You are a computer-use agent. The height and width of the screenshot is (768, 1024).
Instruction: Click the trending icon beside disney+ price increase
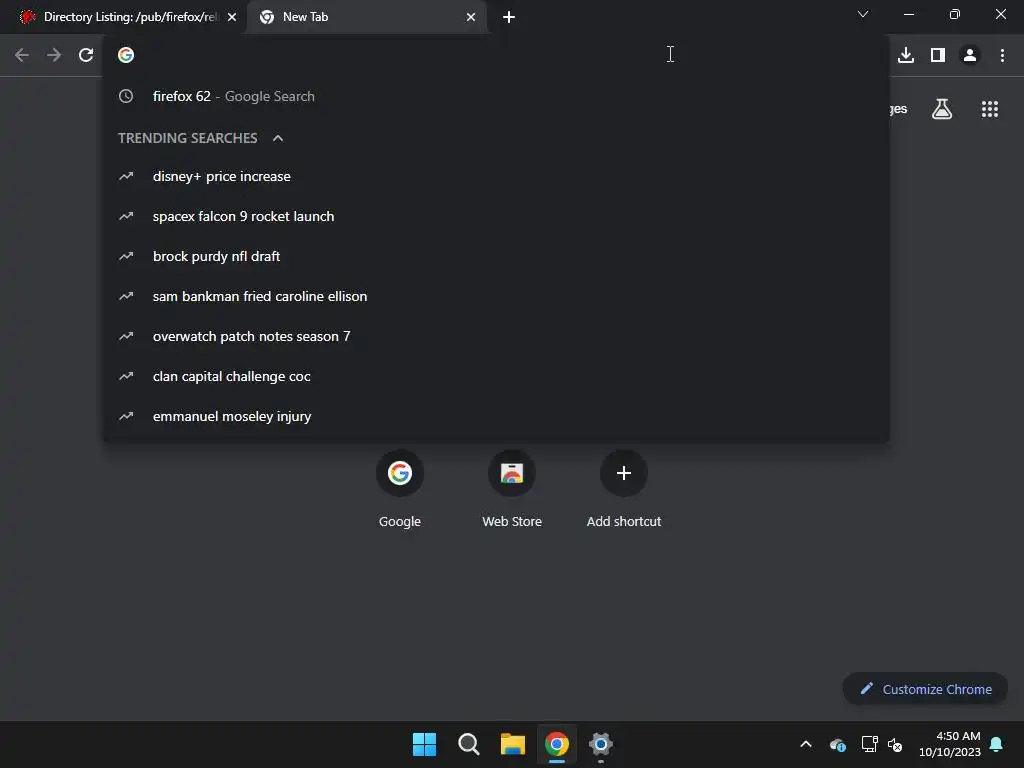pos(126,176)
